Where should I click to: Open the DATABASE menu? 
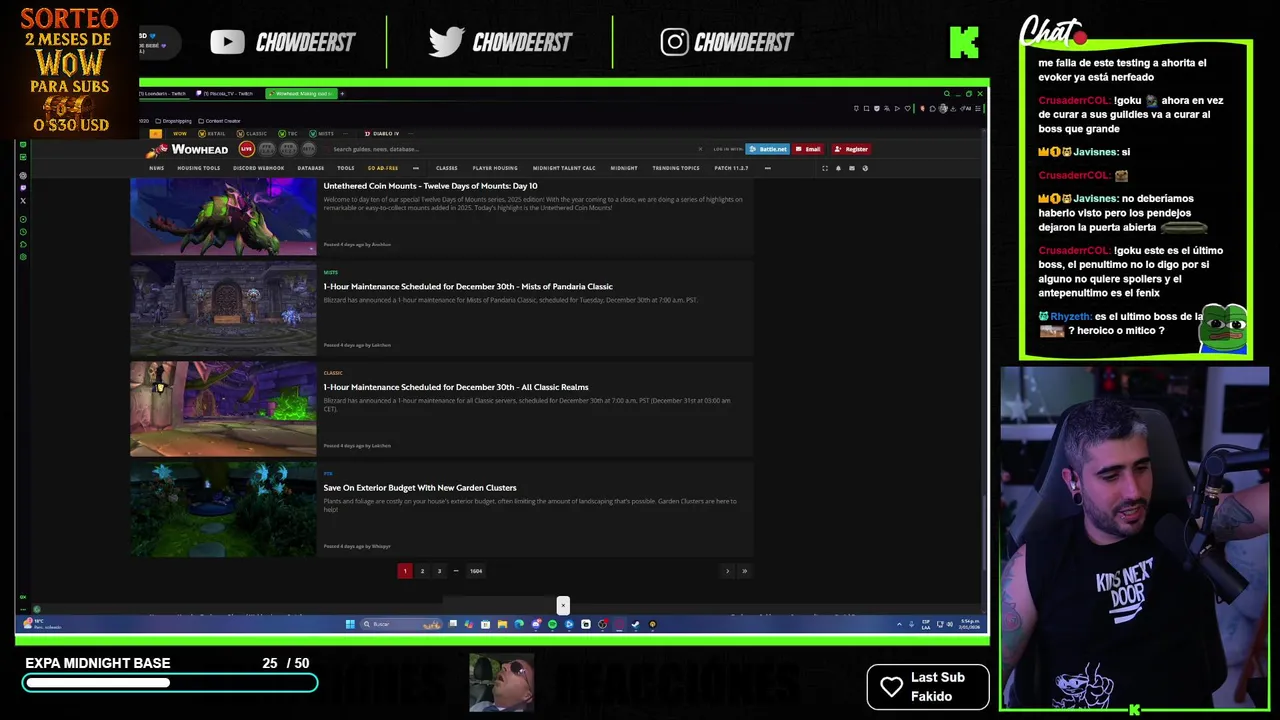point(310,168)
